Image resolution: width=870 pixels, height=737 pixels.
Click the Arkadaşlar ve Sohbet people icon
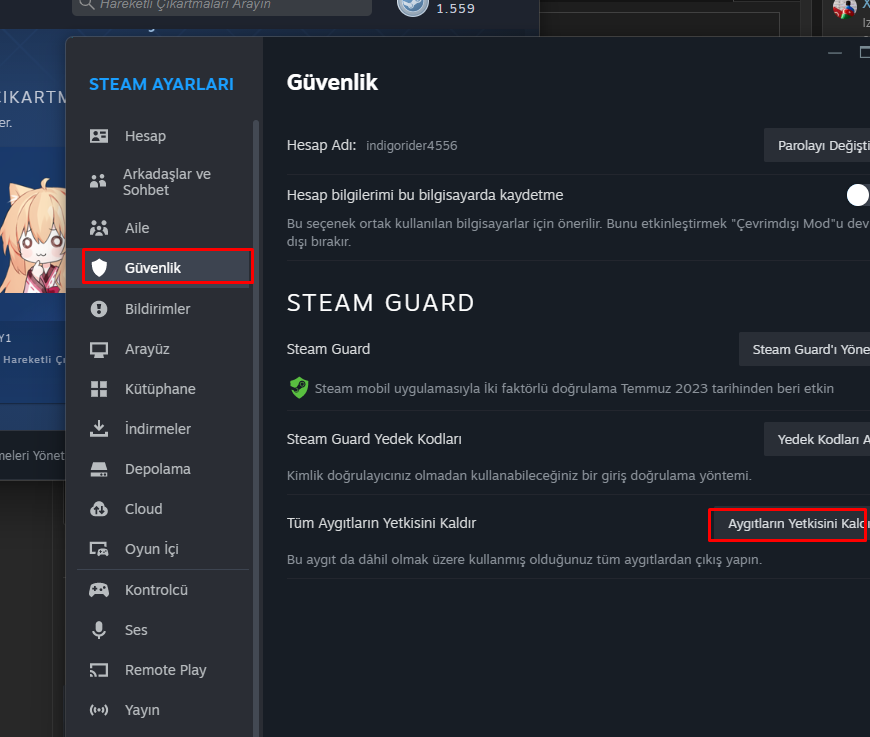coord(98,181)
